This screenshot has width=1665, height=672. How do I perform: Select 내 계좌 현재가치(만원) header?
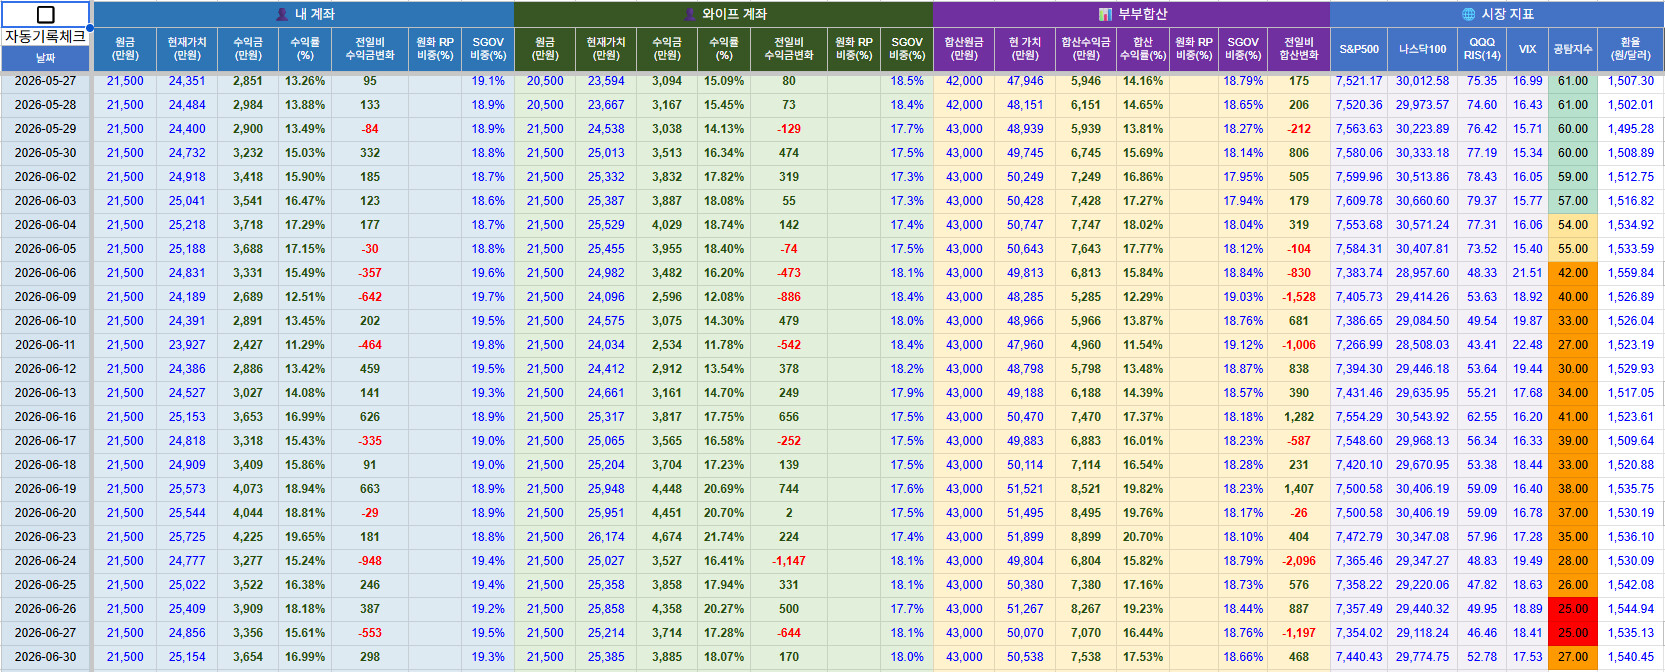(x=187, y=49)
